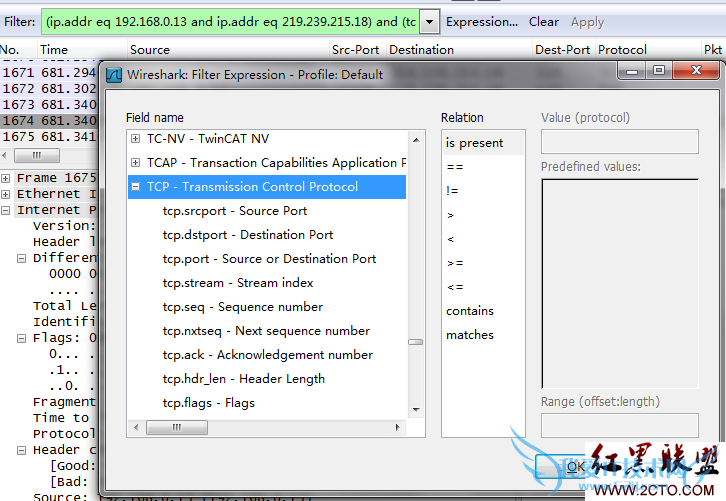This screenshot has height=501, width=726.
Task: Apply the display filter
Action: [x=587, y=22]
